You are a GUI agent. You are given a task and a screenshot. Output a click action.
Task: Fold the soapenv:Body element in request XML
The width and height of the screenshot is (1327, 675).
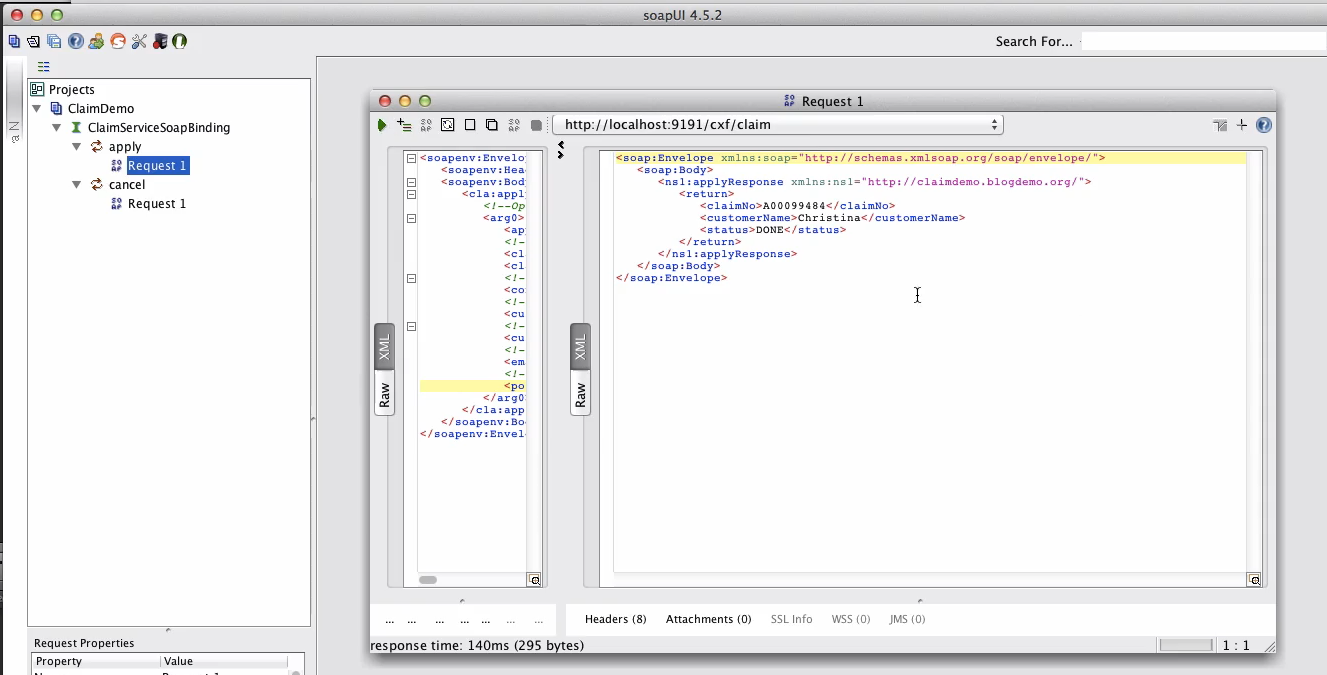410,182
